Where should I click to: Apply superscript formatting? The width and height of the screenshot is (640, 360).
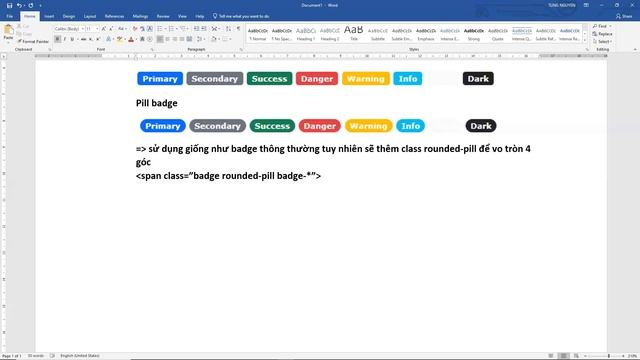pyautogui.click(x=98, y=39)
